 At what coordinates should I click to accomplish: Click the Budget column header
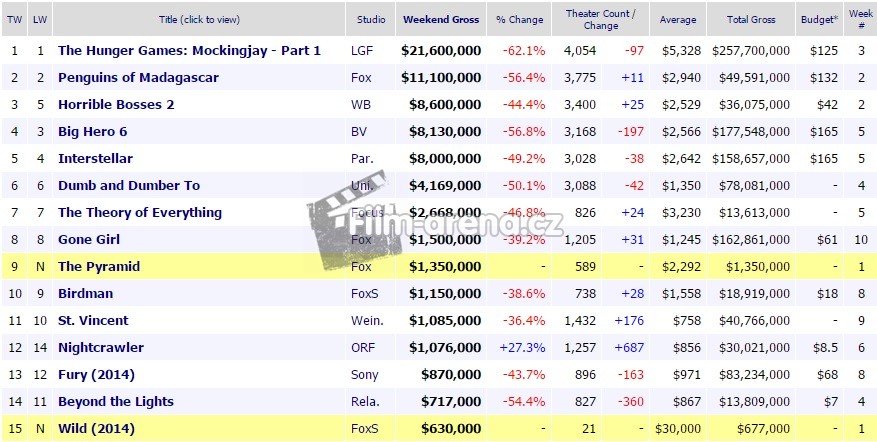tap(818, 19)
